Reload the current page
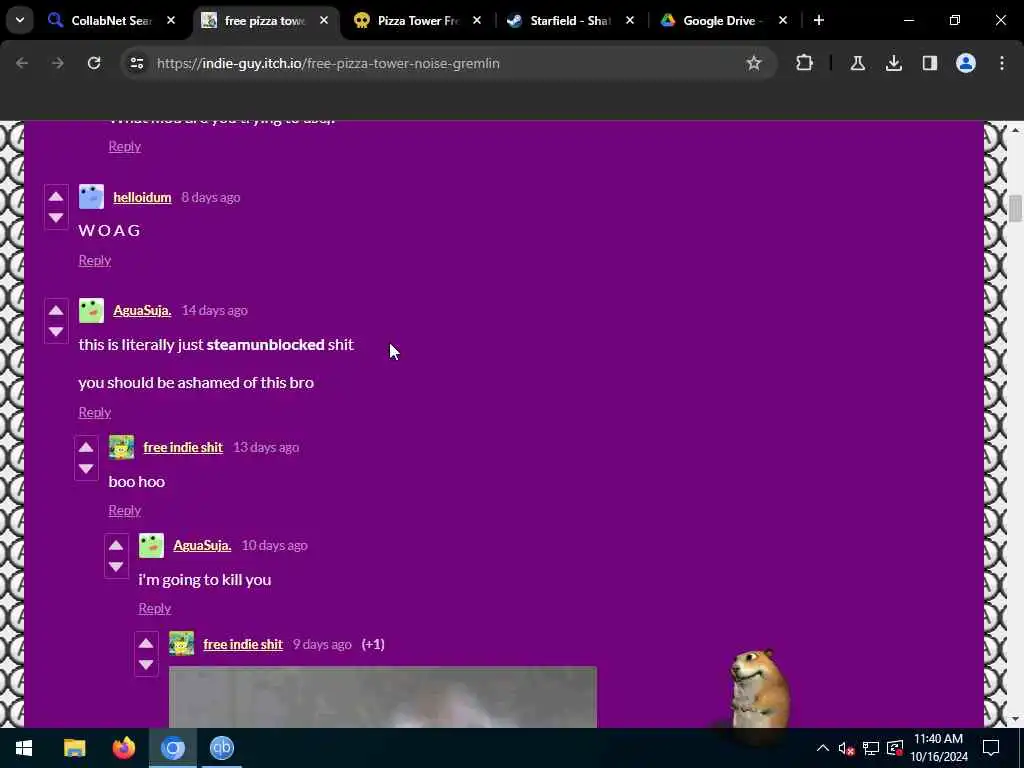The width and height of the screenshot is (1024, 768). tap(94, 63)
